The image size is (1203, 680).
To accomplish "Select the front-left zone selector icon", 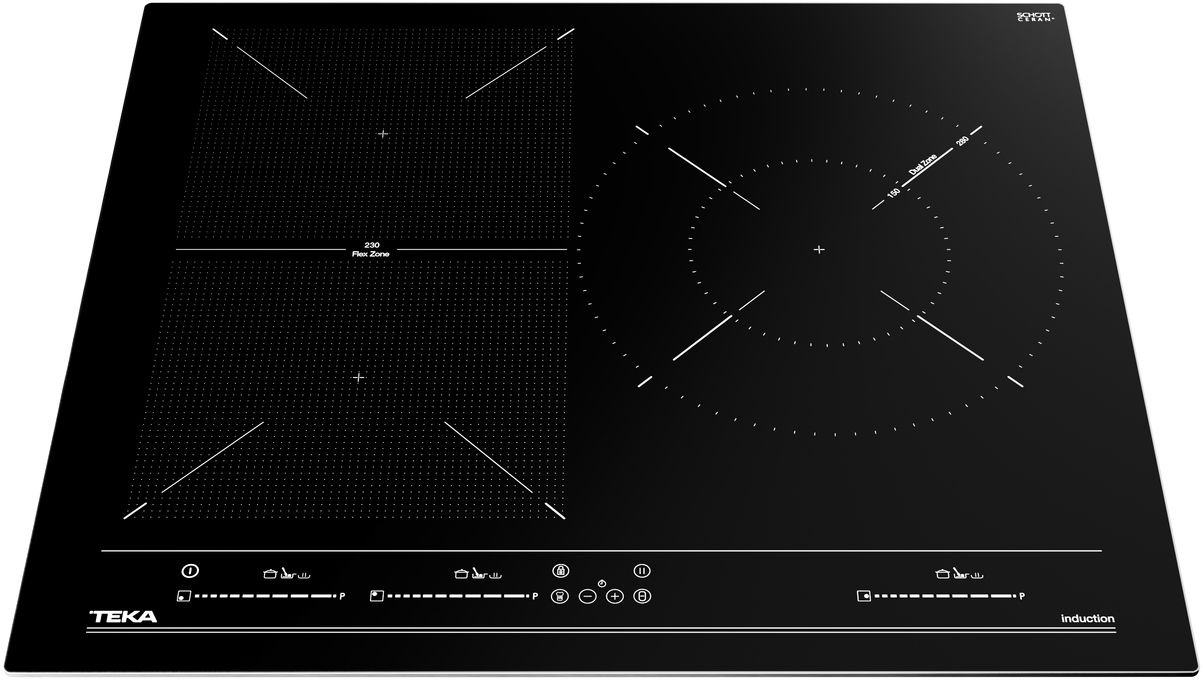I will [183, 597].
